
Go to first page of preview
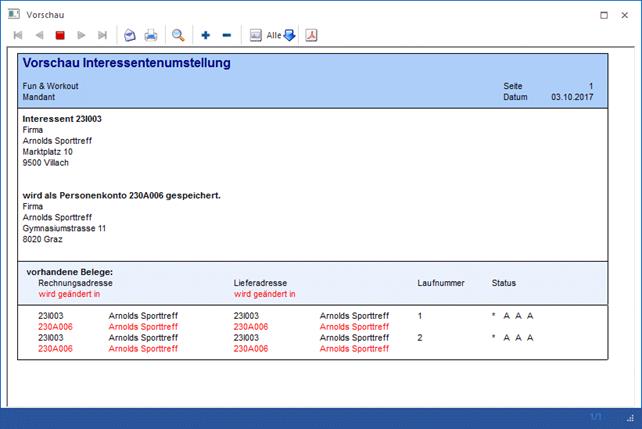18,35
